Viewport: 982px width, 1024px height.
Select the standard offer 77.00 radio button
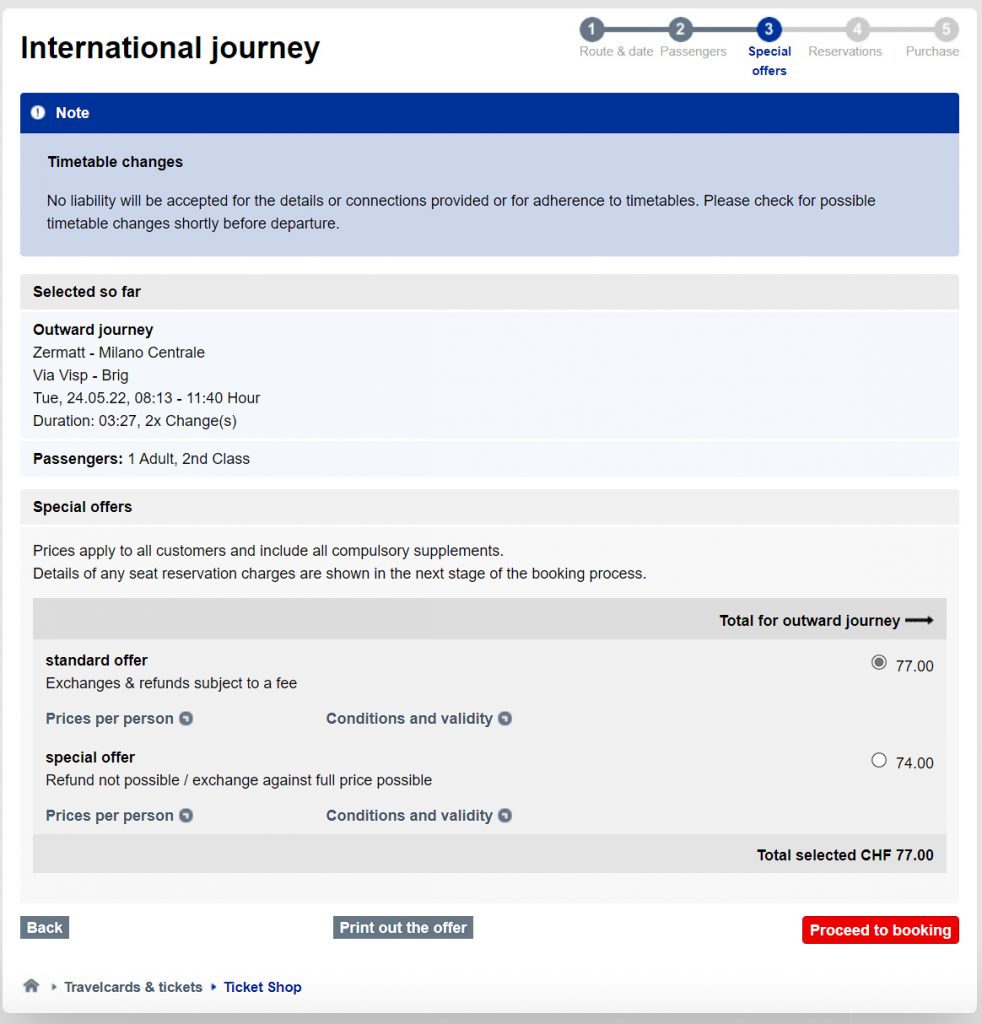879,662
